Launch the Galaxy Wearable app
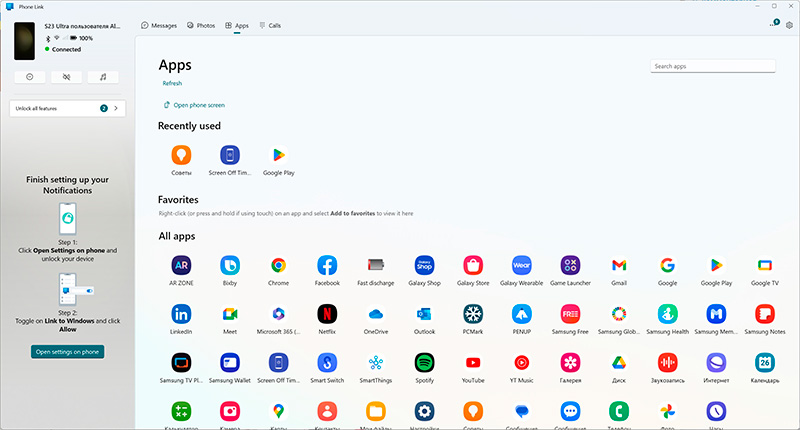800x430 pixels. tap(521, 265)
